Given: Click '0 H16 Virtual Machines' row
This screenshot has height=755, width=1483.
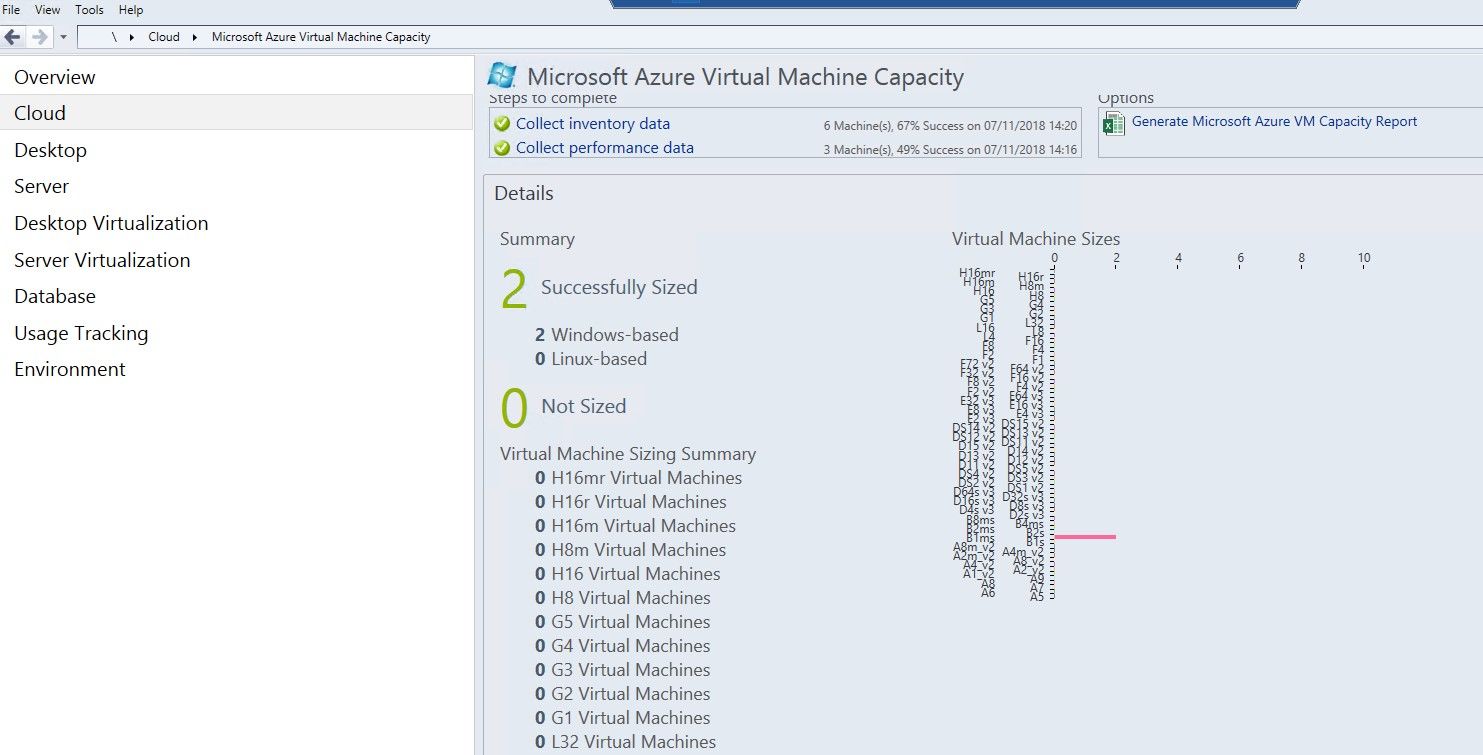Looking at the screenshot, I should tap(628, 574).
